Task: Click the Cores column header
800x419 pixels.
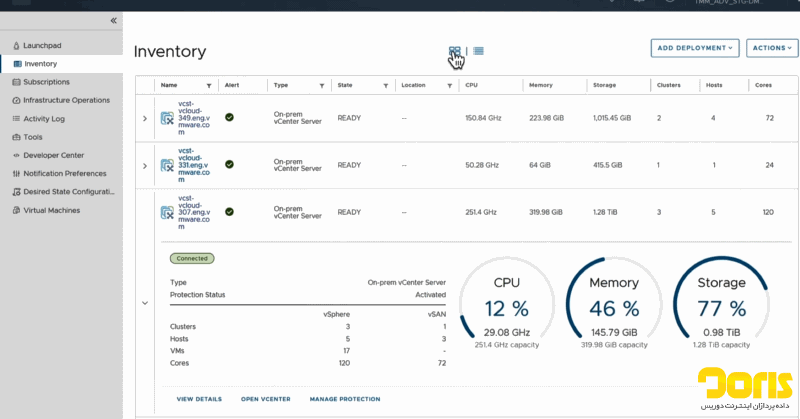Action: point(763,85)
